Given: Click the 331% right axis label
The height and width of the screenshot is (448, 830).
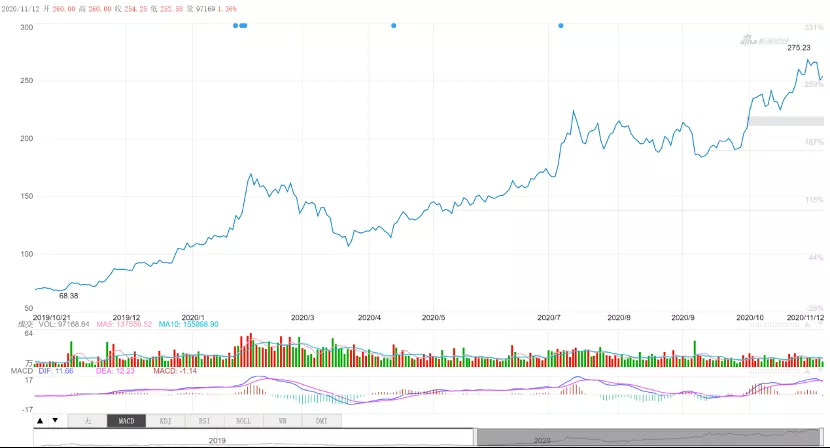Looking at the screenshot, I should (x=814, y=28).
